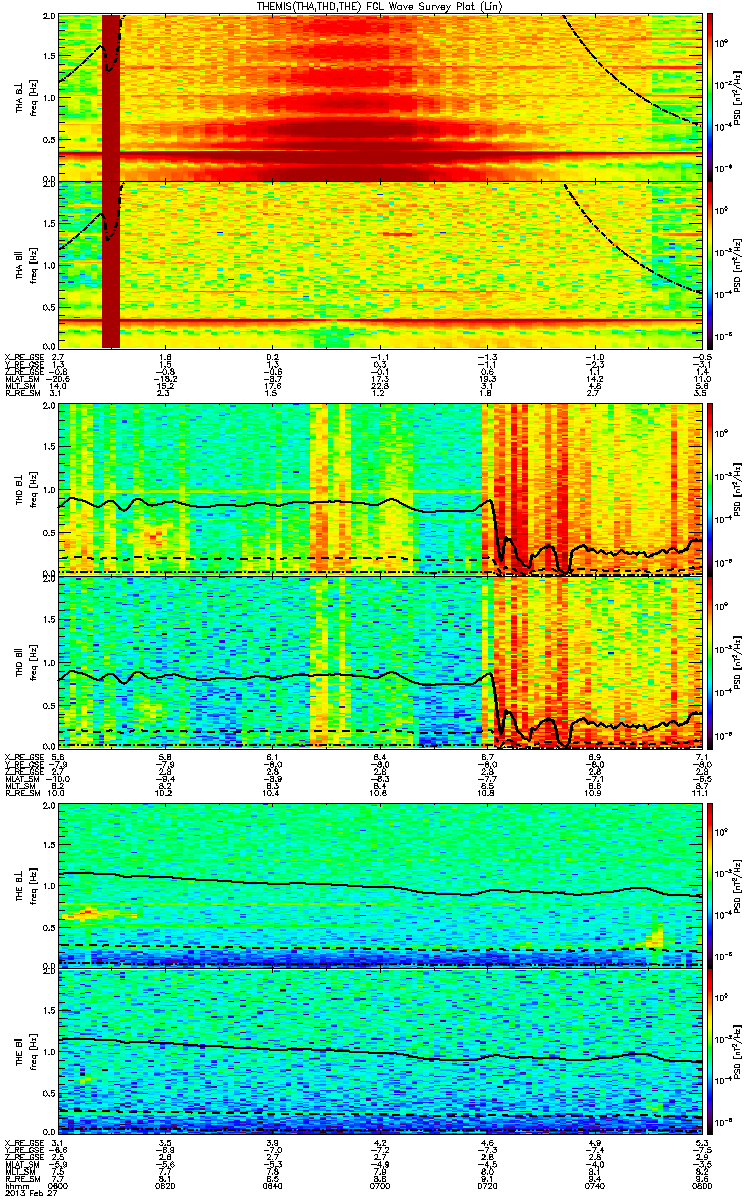750x1200 pixels.
Task: Click the '0620' time tick label
Action: [165, 1186]
